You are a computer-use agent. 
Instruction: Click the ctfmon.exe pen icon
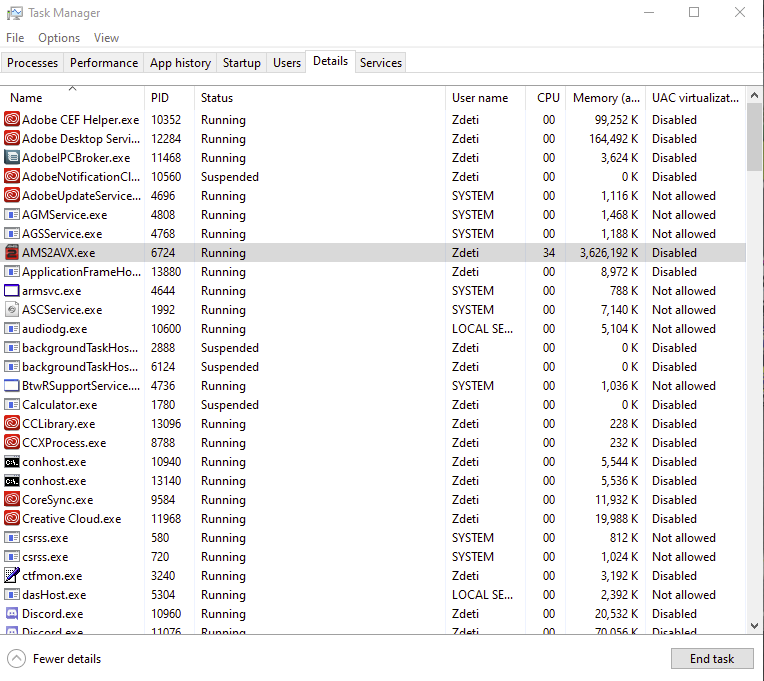[12, 575]
